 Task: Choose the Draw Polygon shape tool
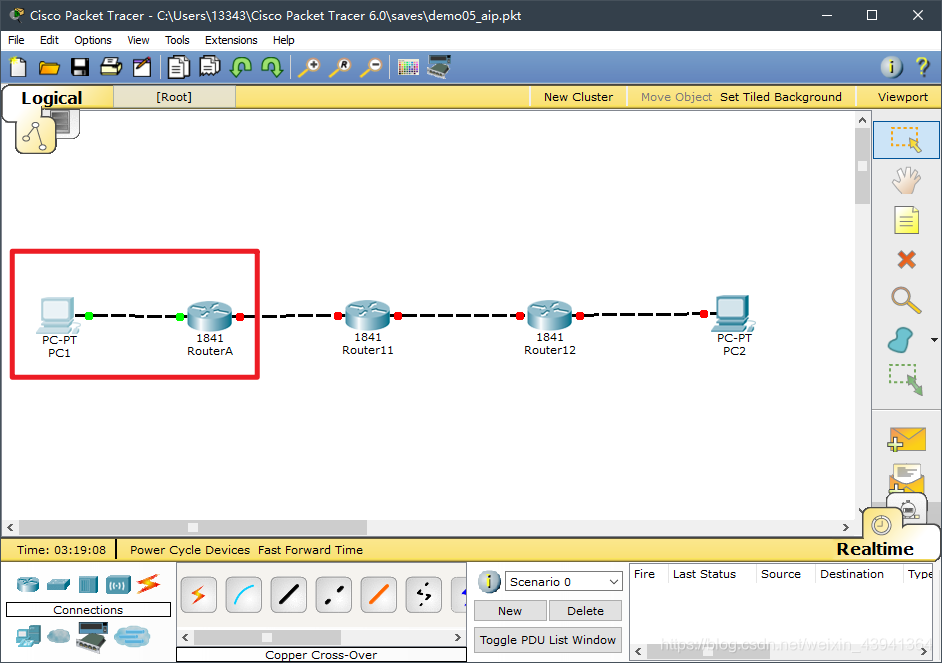901,340
